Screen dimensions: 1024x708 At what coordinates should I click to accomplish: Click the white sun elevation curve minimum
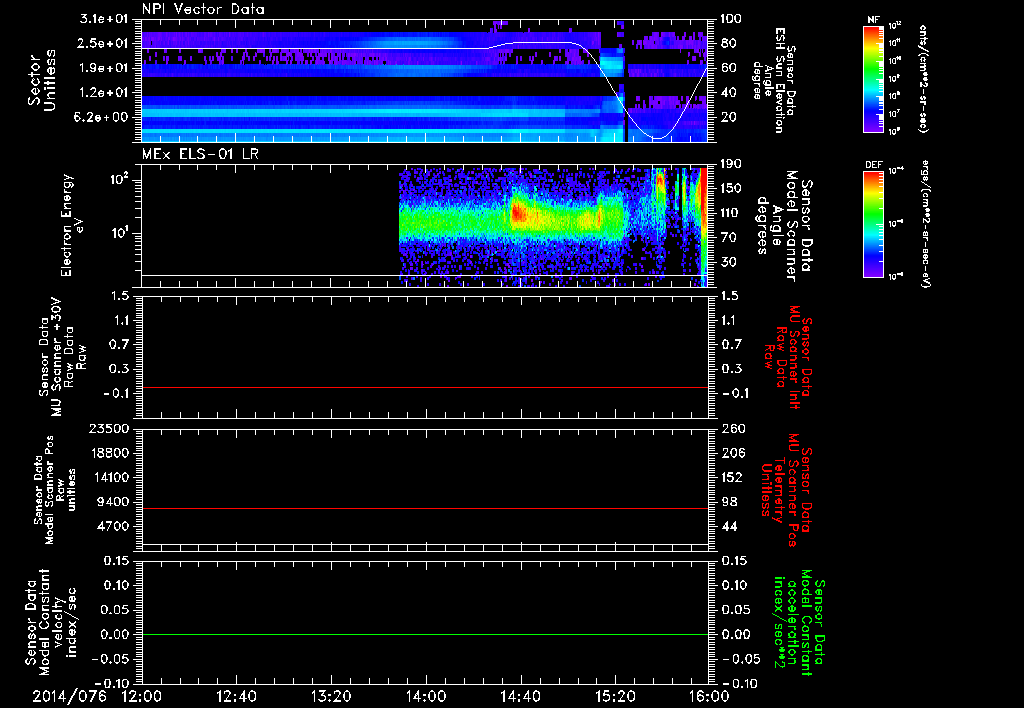(x=660, y=138)
